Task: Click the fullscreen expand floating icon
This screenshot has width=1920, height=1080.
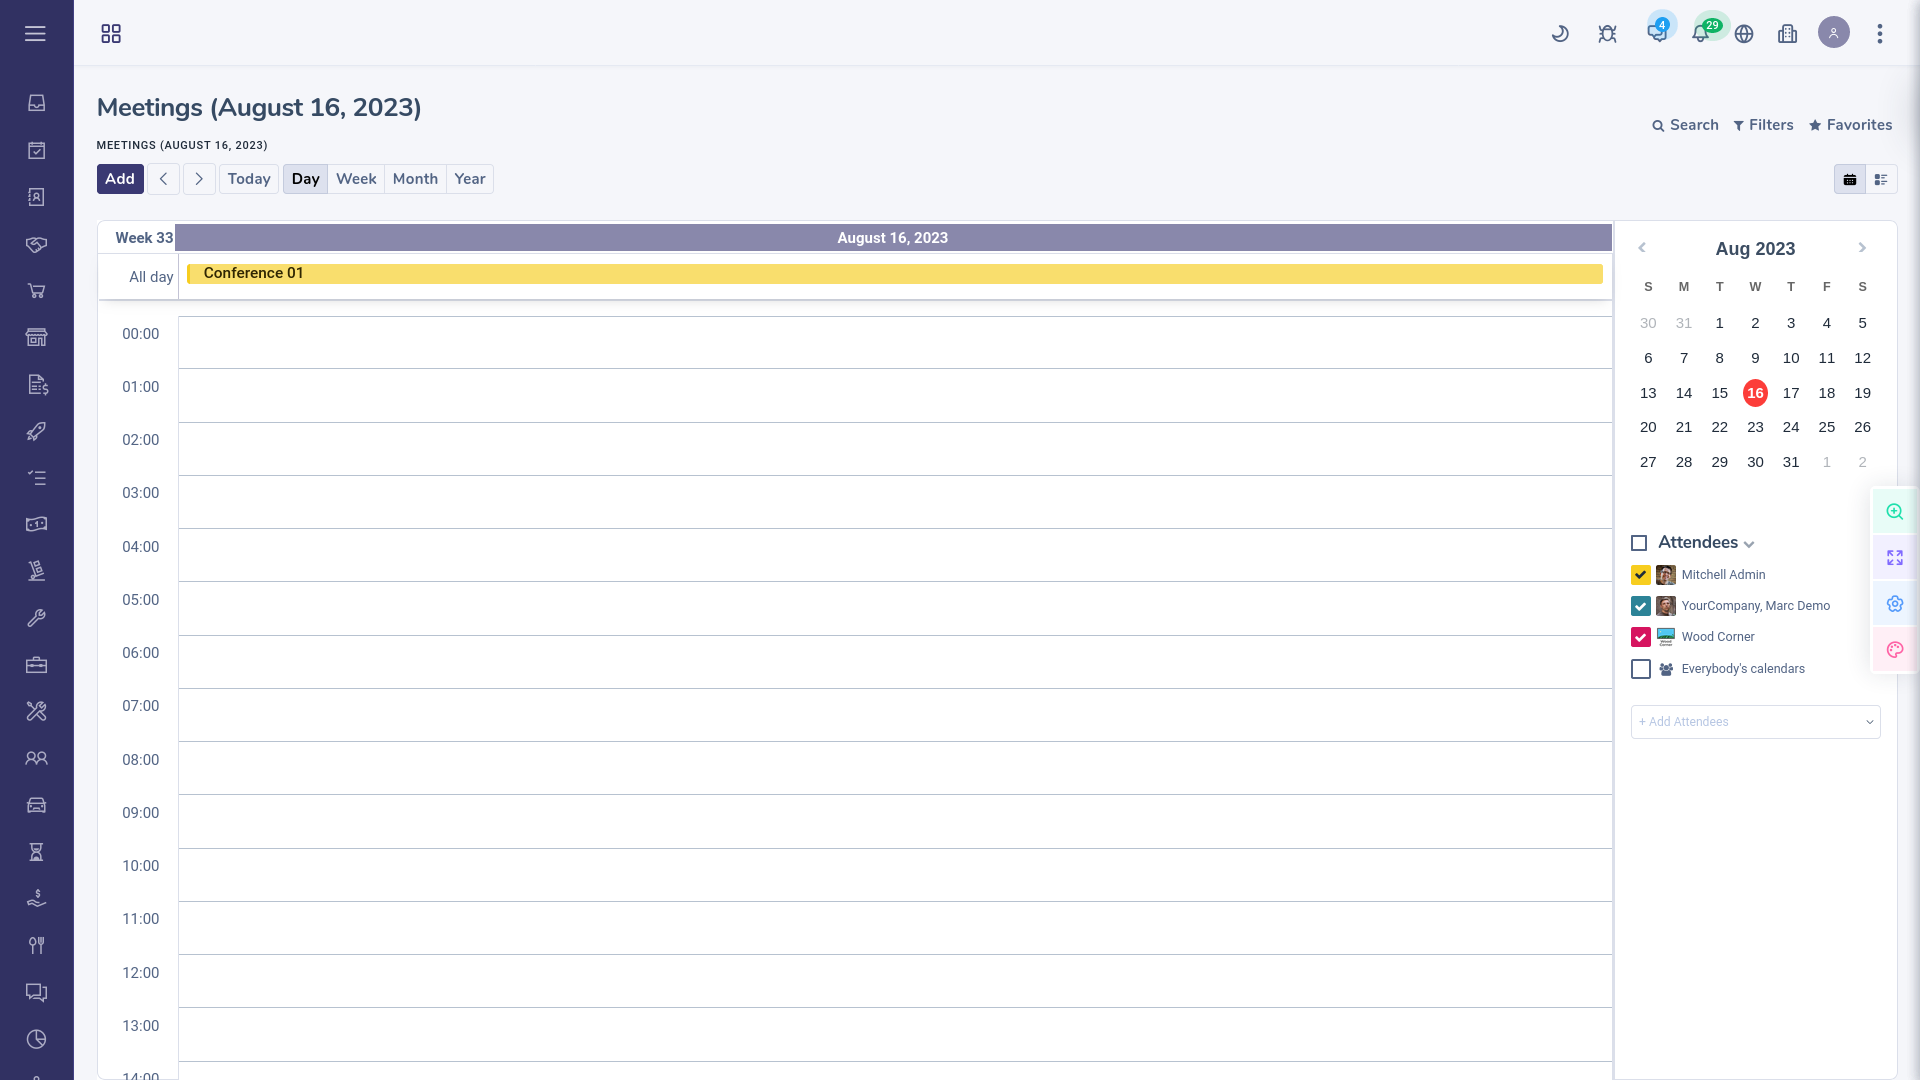Action: (x=1894, y=557)
